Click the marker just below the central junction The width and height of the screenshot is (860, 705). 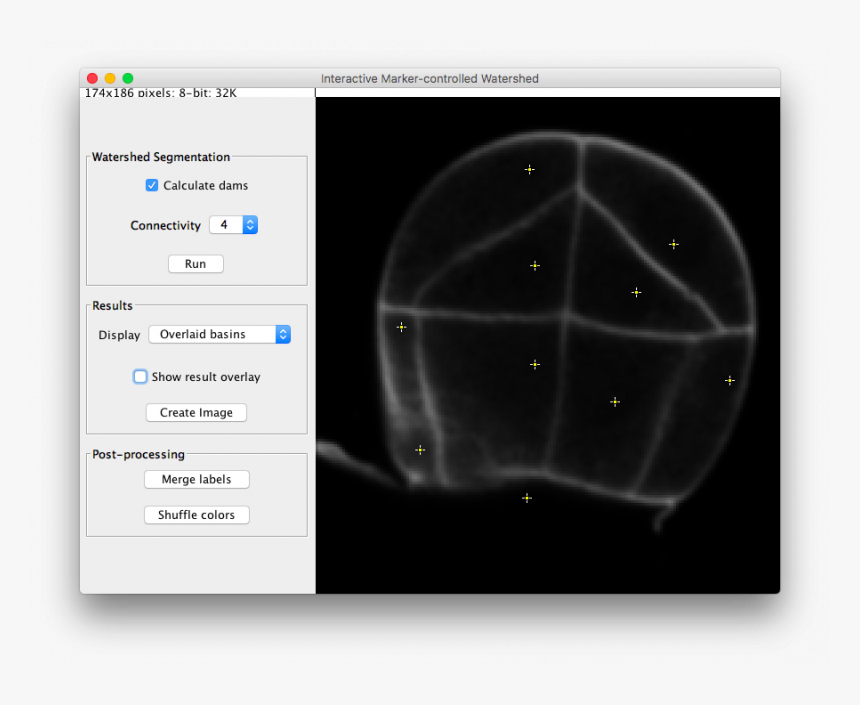pyautogui.click(x=535, y=365)
